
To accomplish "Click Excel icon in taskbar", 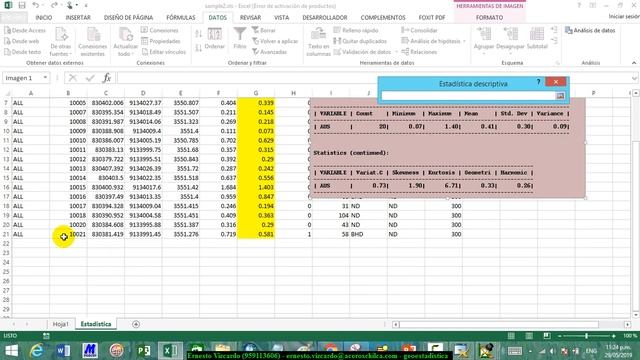I will pyautogui.click(x=170, y=351).
